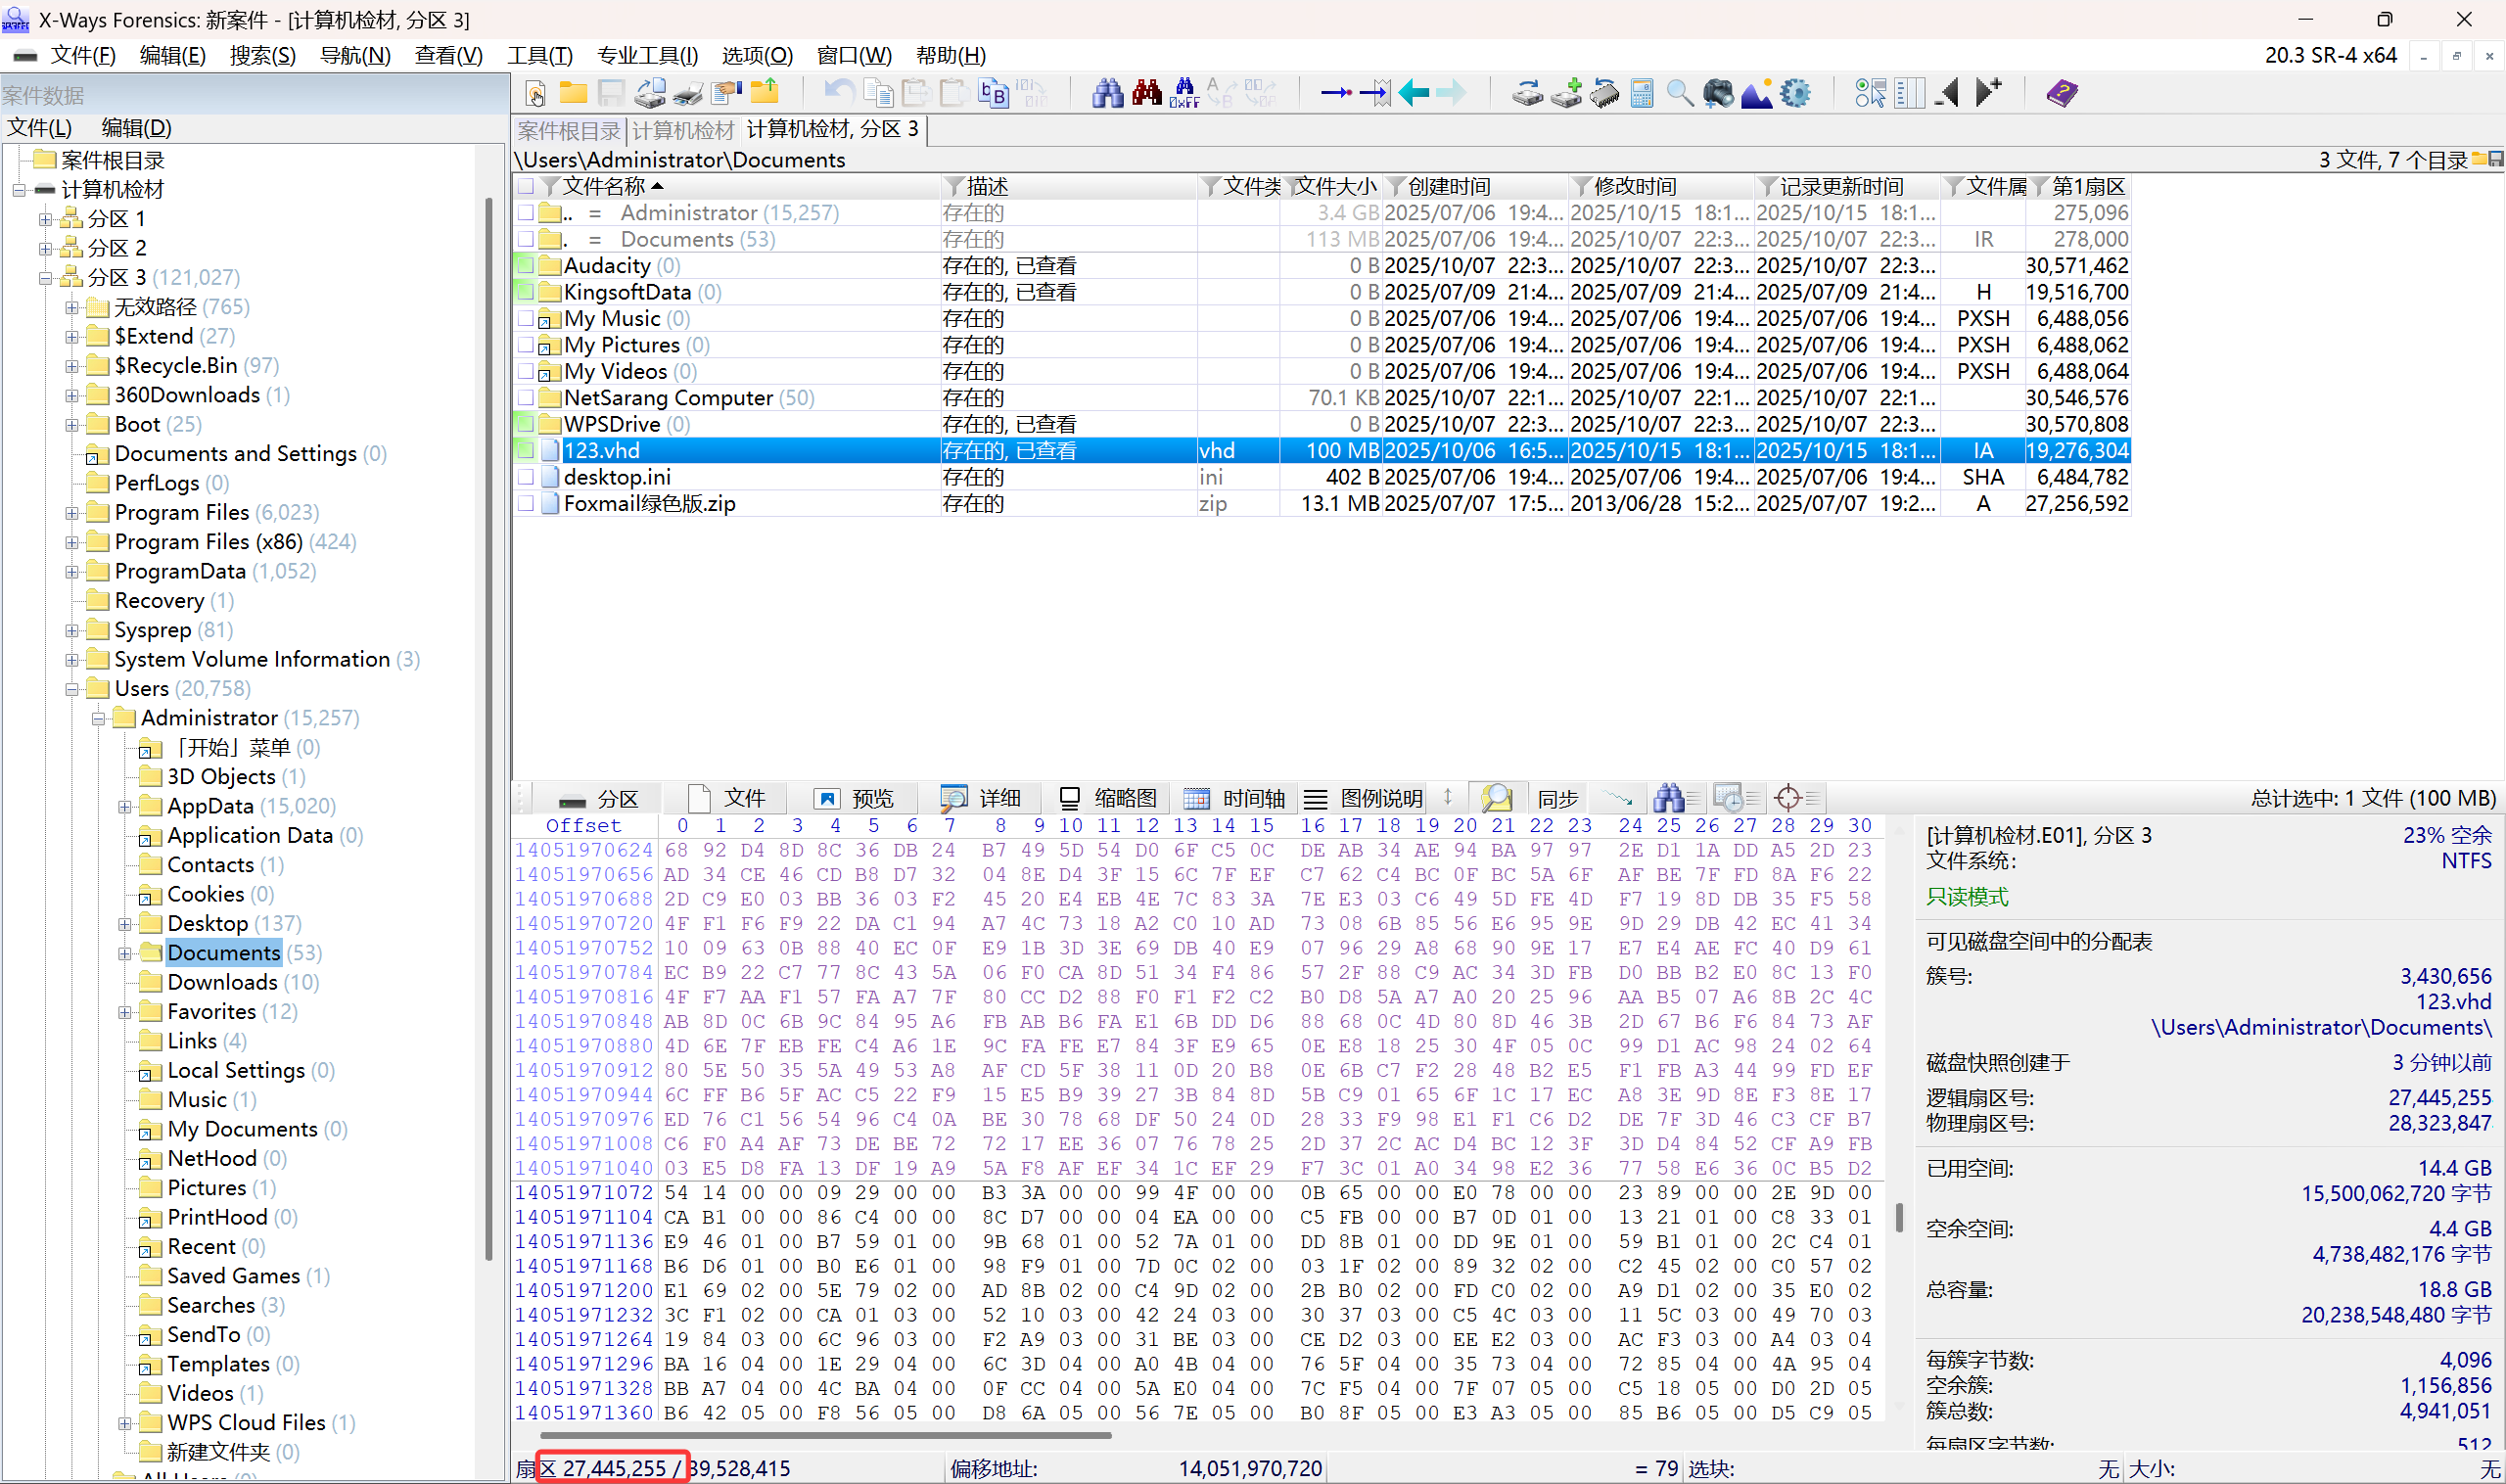Screen dimensions: 2506x1484
Task: Click the Find Hex Values icon
Action: coord(1184,93)
